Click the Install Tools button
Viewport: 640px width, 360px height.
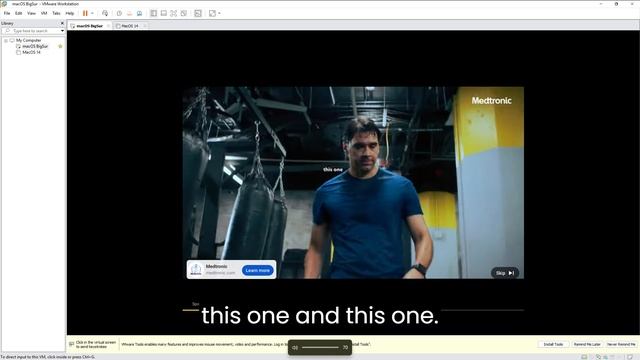pos(553,344)
